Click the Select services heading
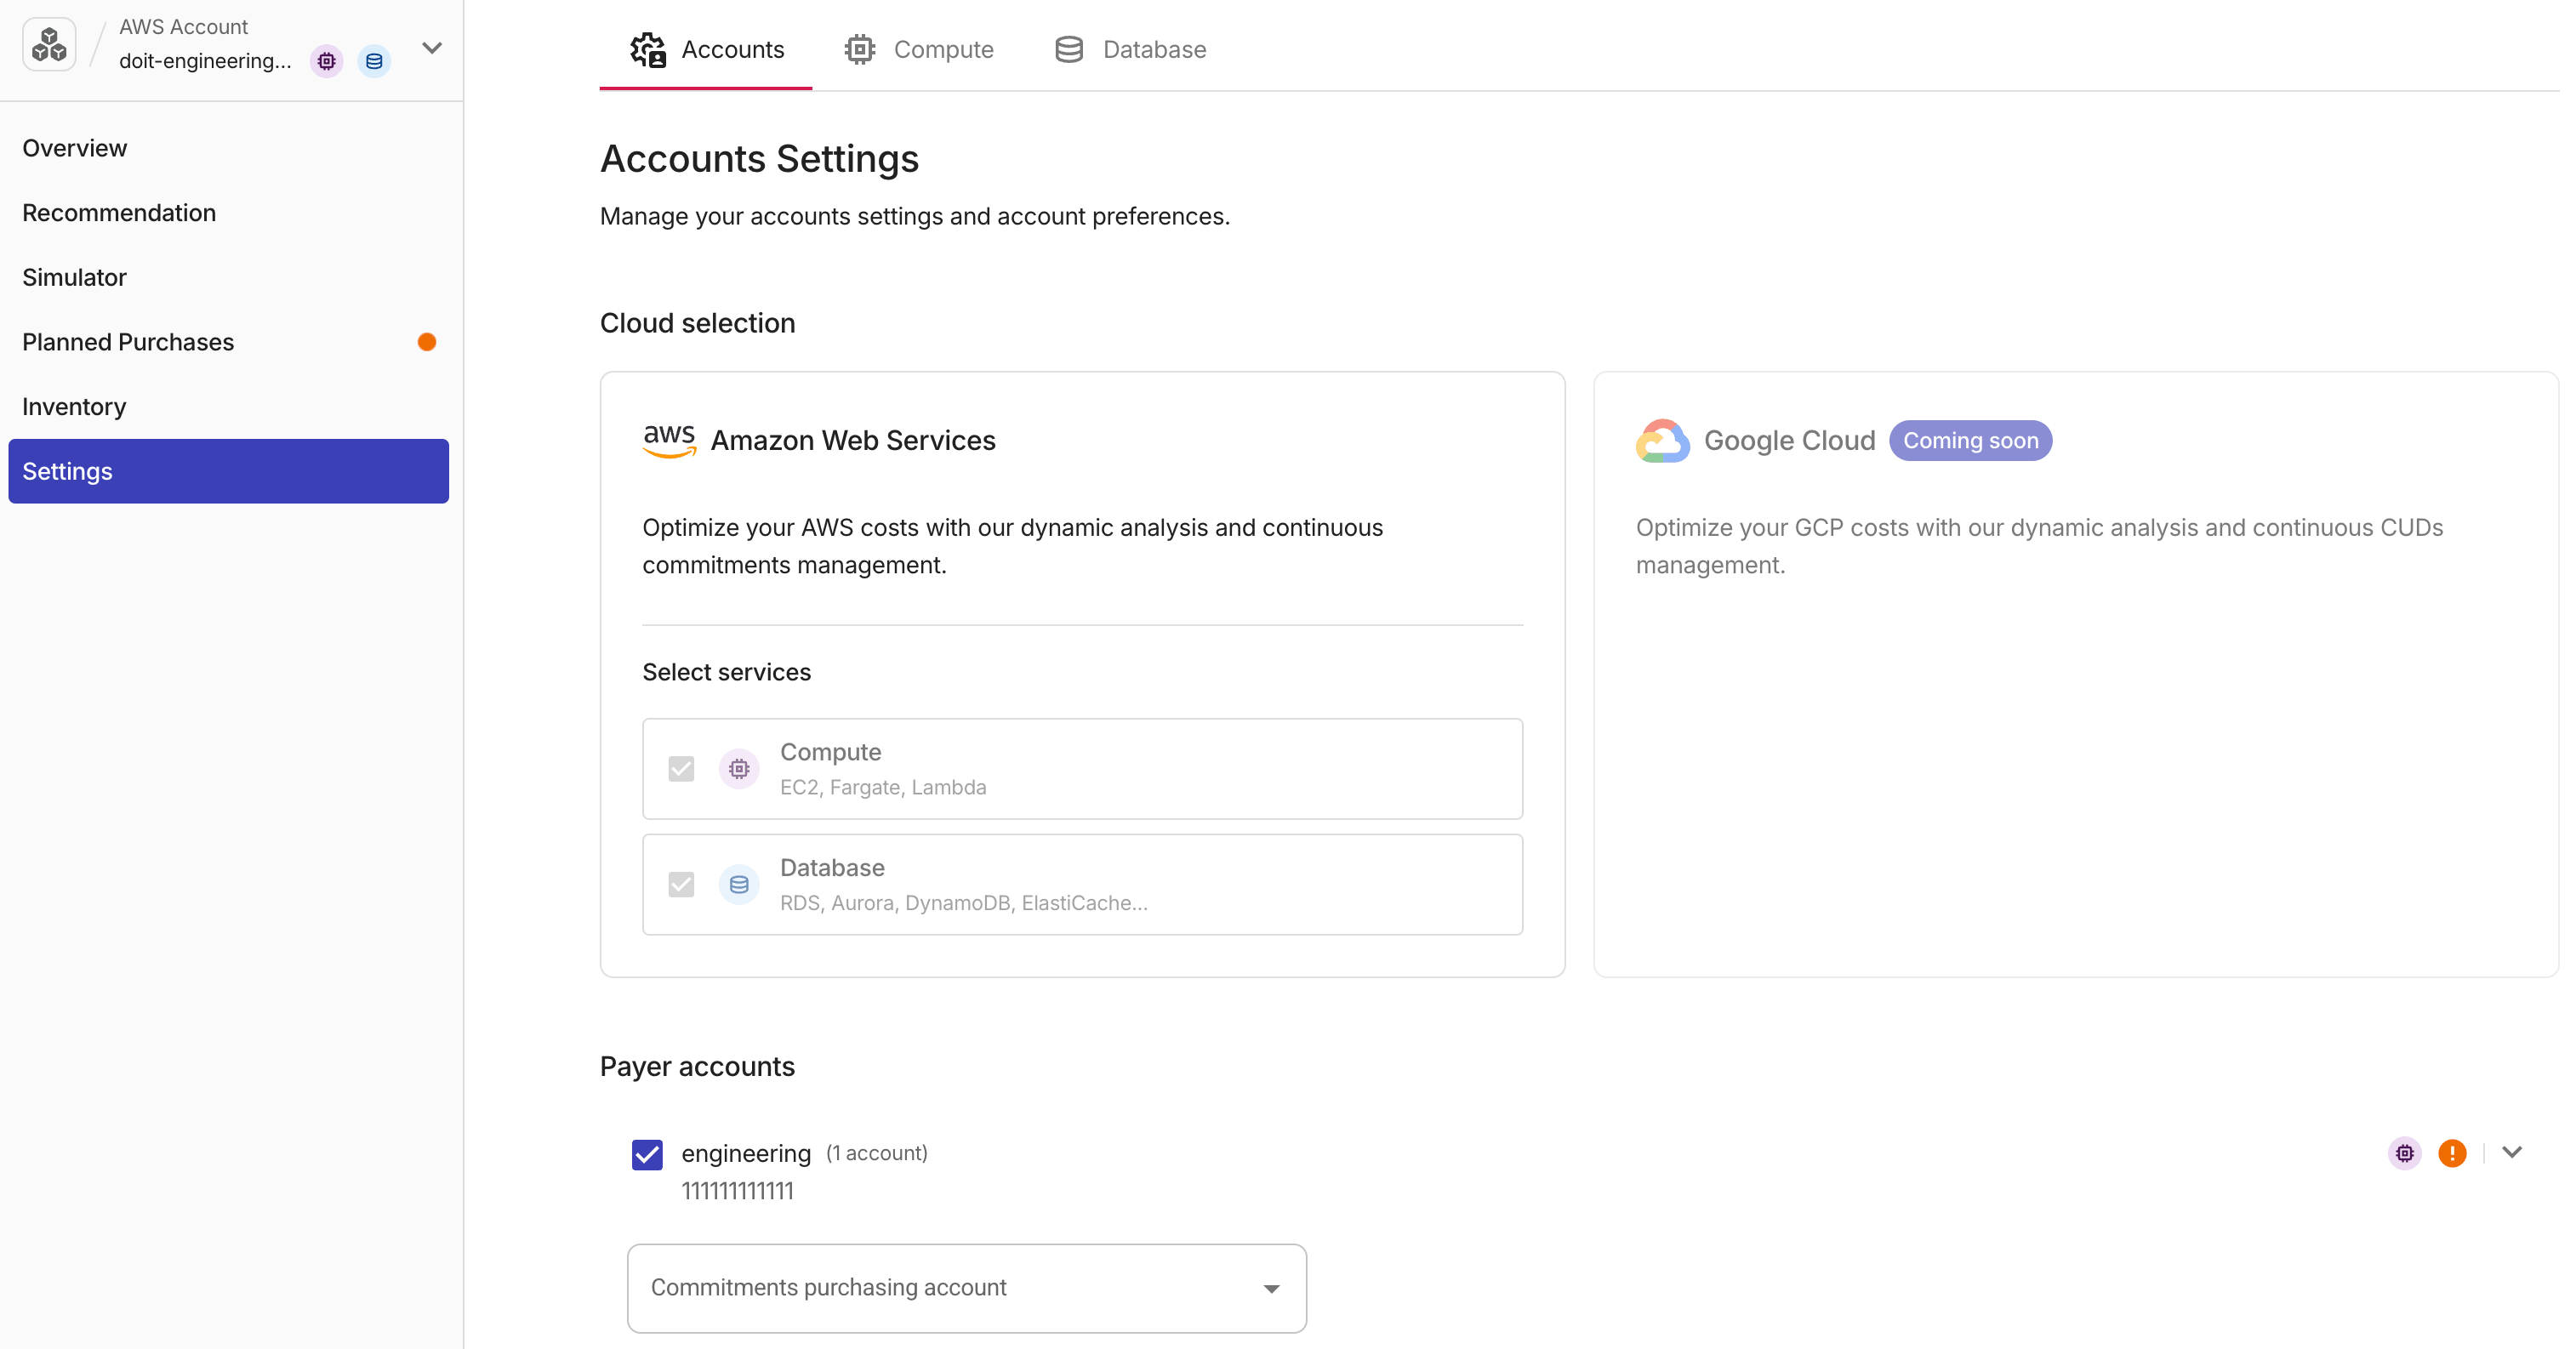This screenshot has width=2576, height=1349. [x=726, y=672]
